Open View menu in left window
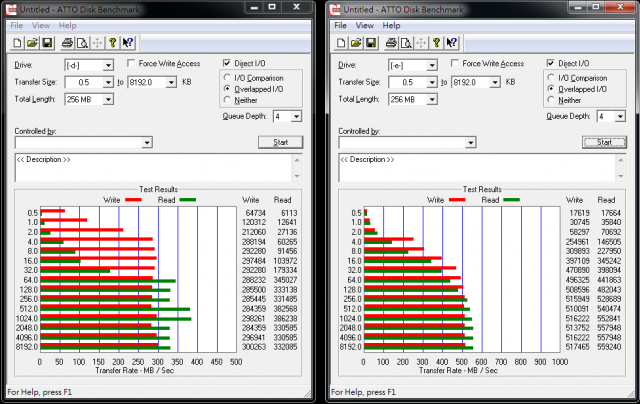The height and width of the screenshot is (404, 640). tap(41, 25)
